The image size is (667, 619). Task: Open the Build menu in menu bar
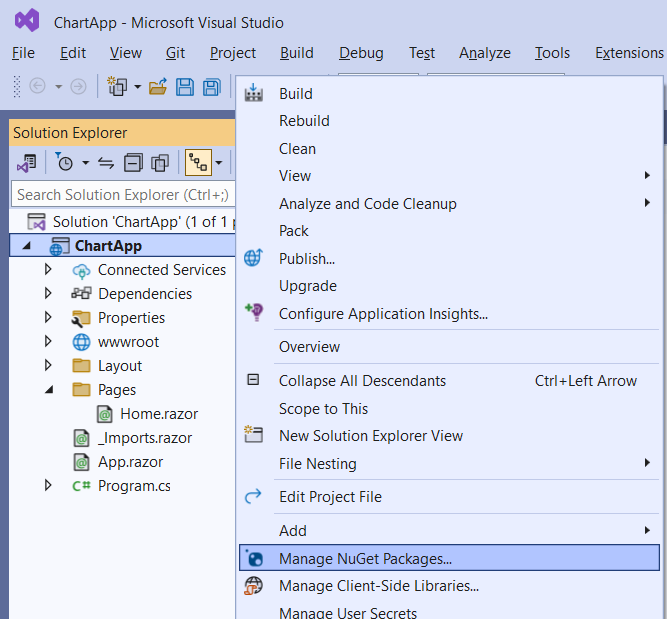[x=296, y=53]
